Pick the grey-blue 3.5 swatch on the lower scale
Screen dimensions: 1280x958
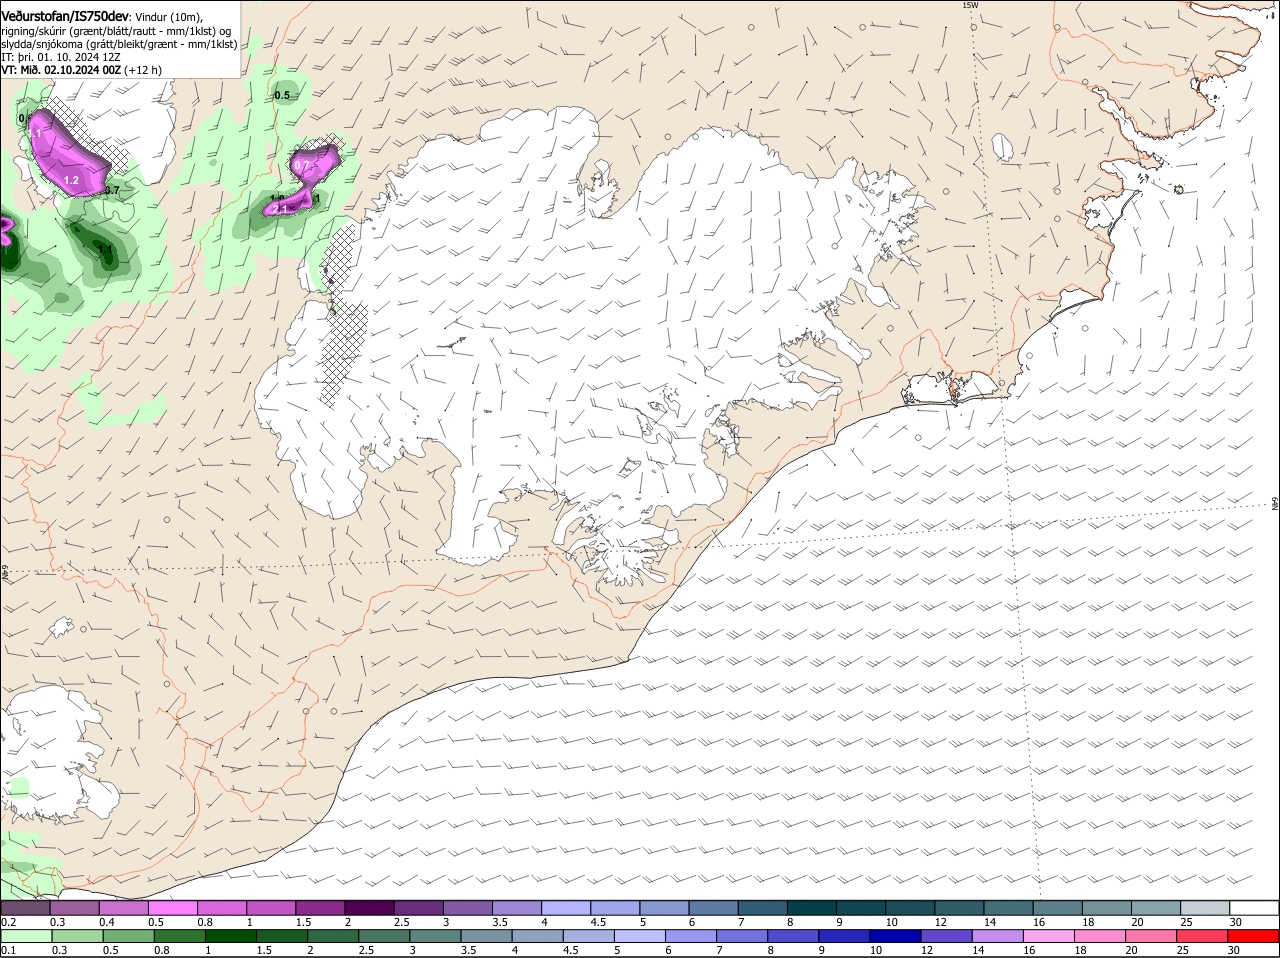point(486,937)
